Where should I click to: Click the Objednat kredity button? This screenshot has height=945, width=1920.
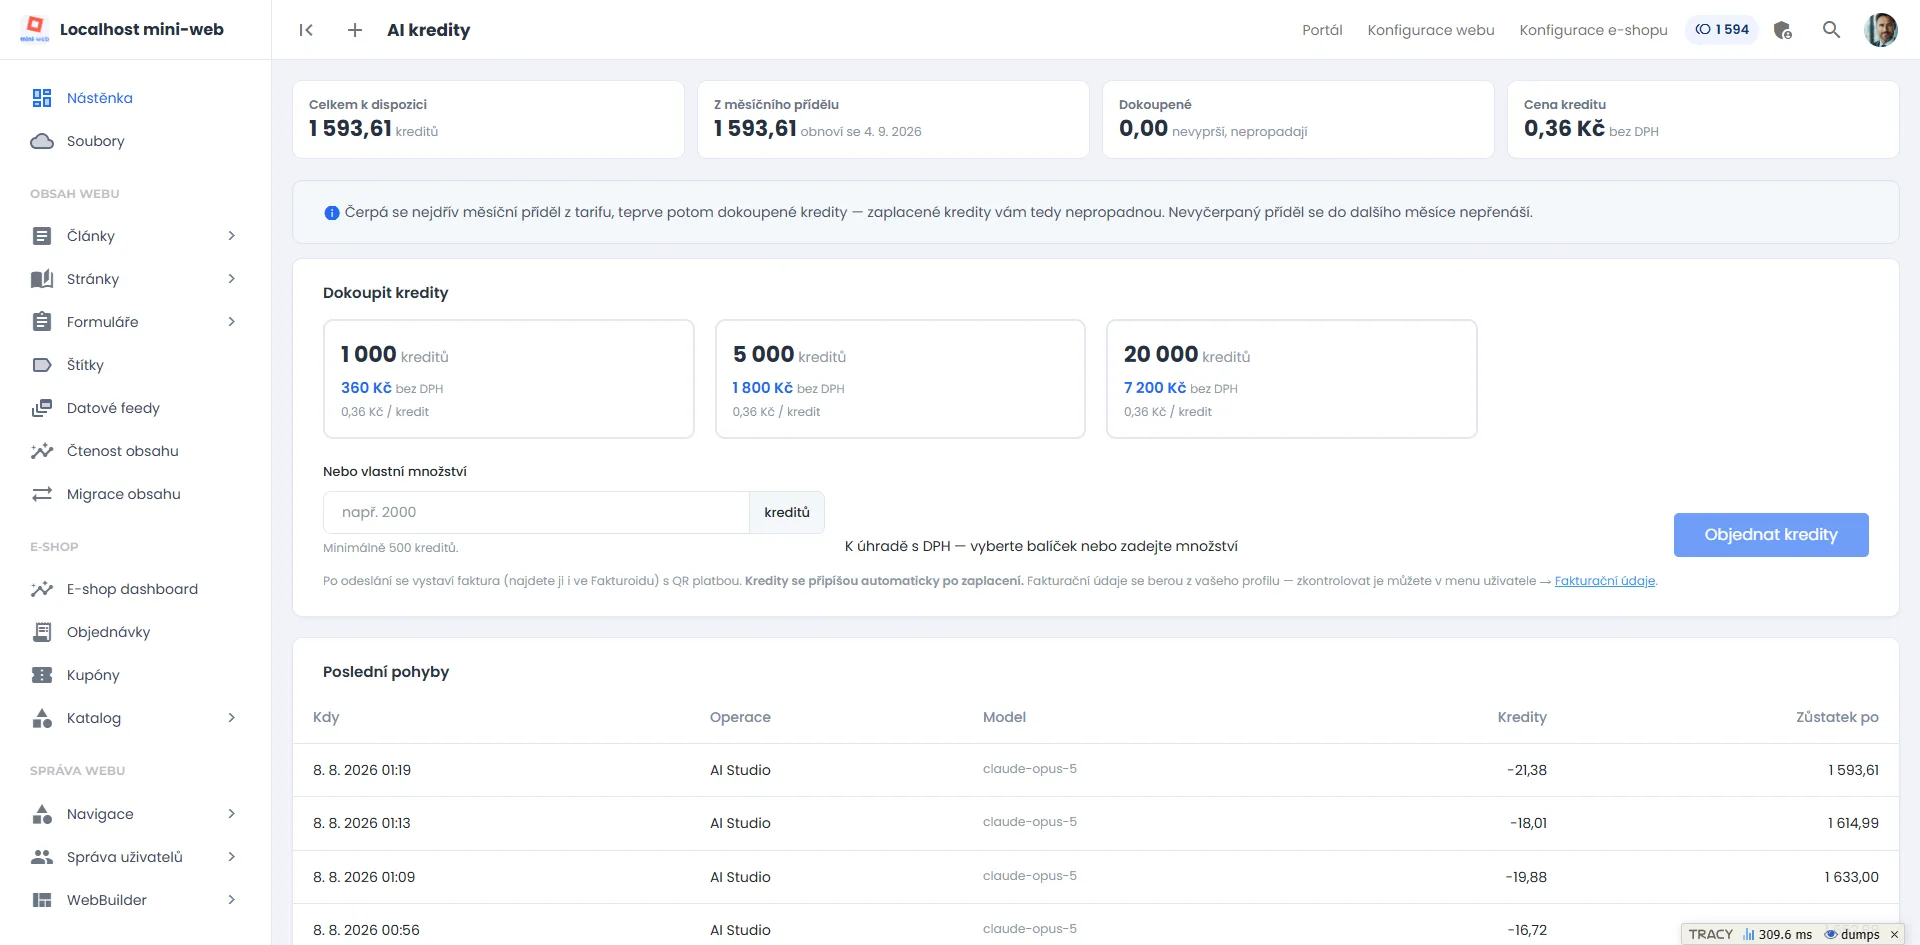click(1771, 535)
